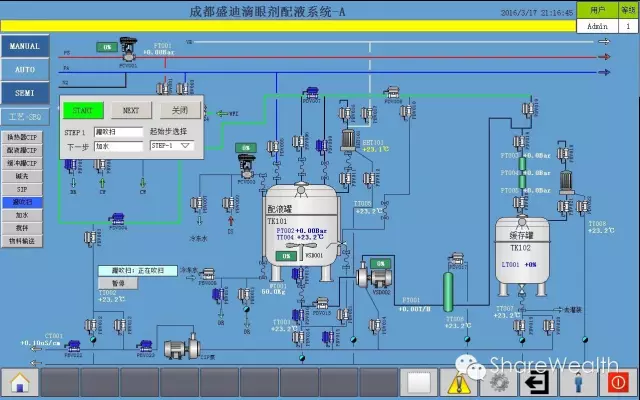
Task: Click the NEXT button
Action: (131, 110)
